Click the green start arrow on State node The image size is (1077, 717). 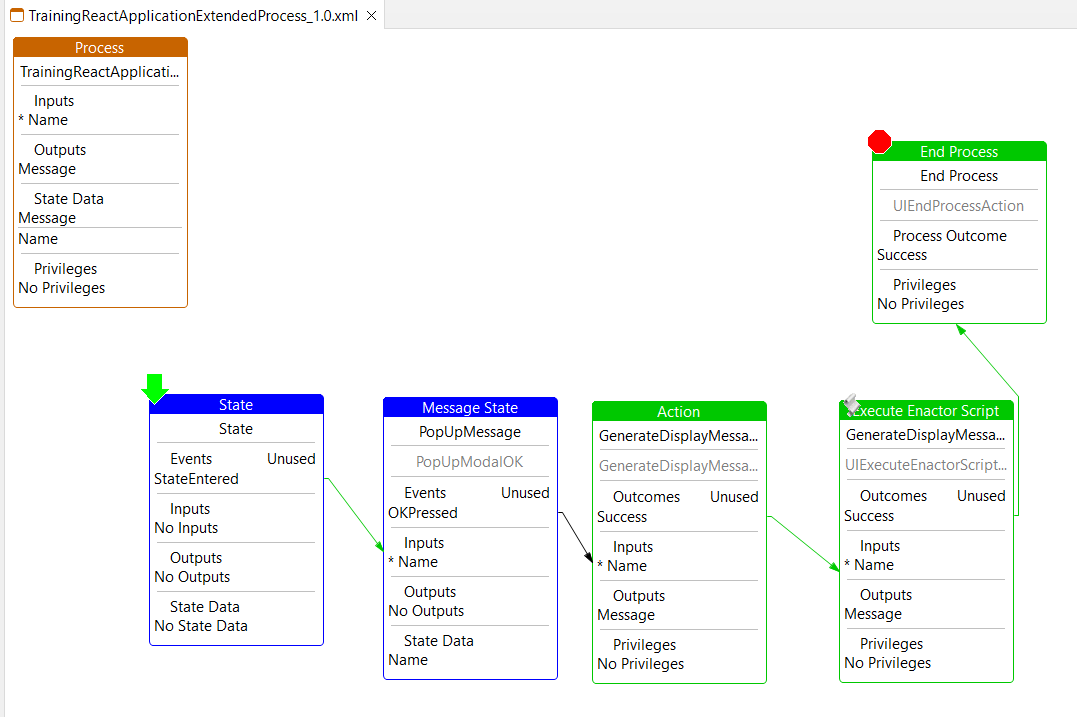click(x=155, y=389)
